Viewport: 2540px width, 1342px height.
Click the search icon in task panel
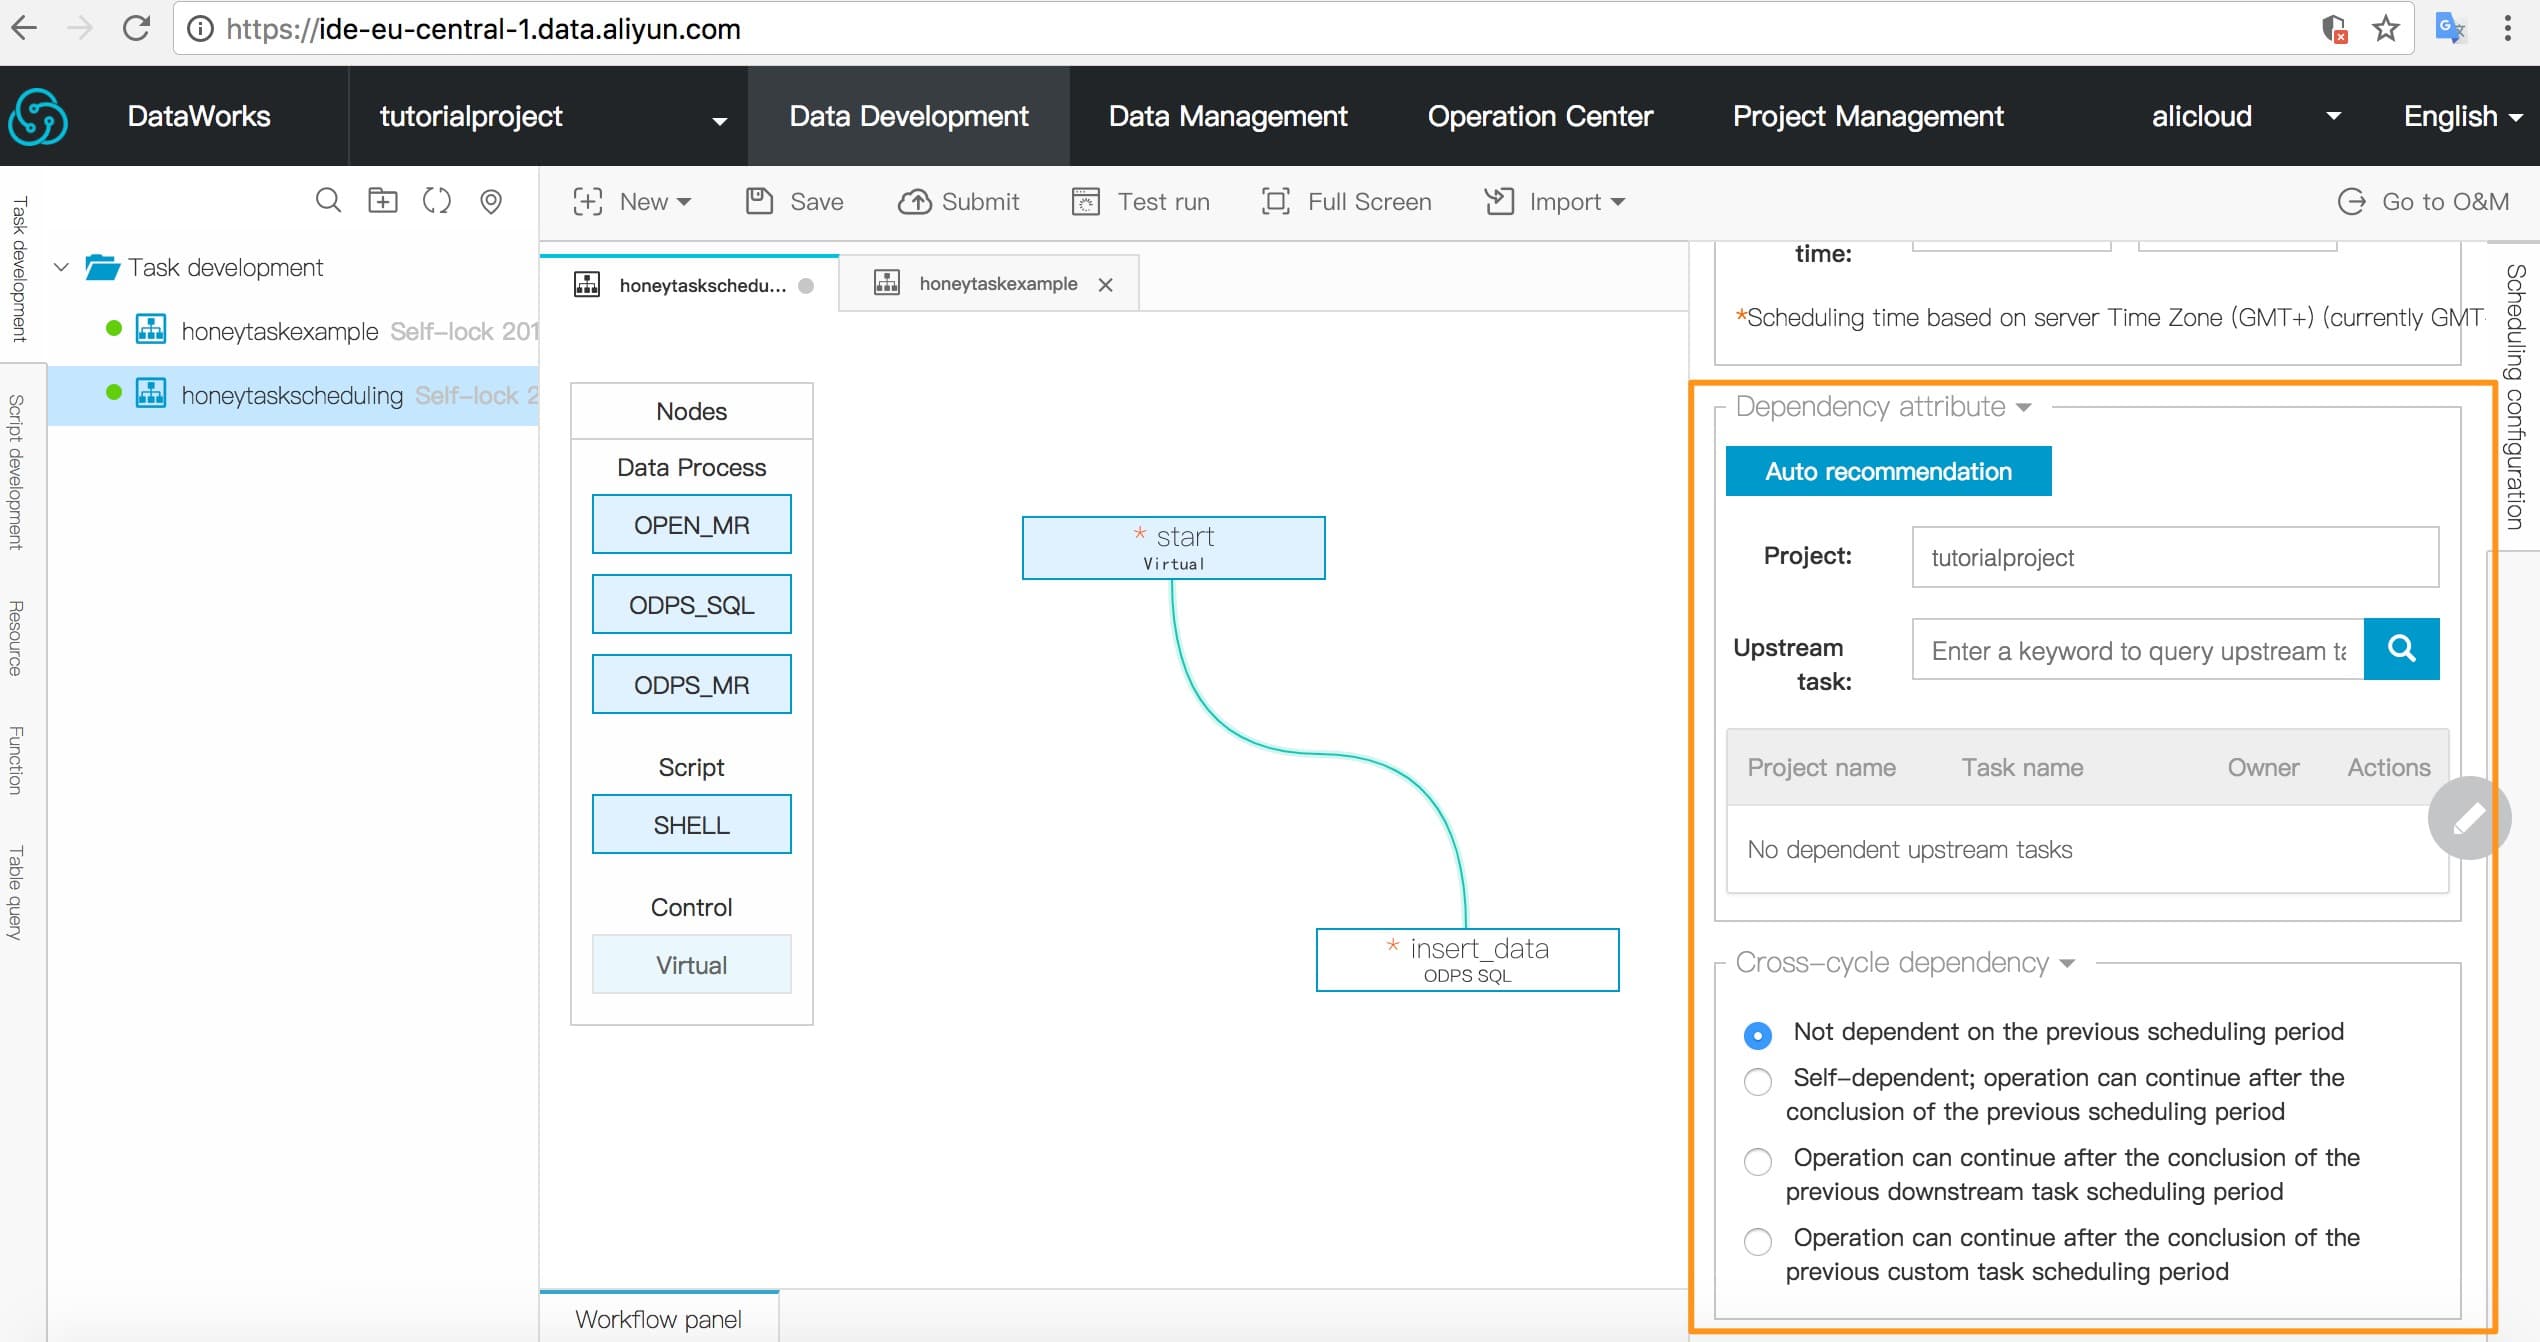tap(328, 201)
